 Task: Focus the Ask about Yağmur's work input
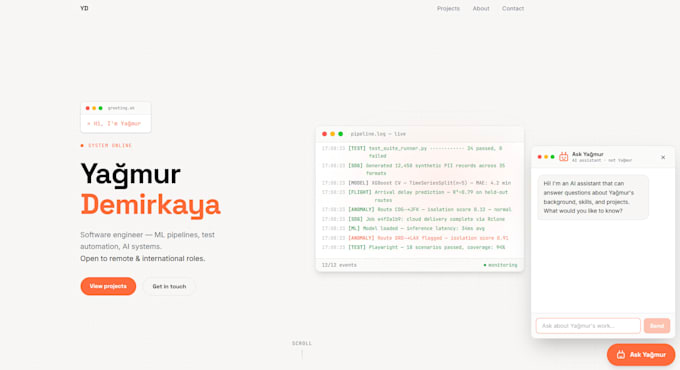click(588, 326)
